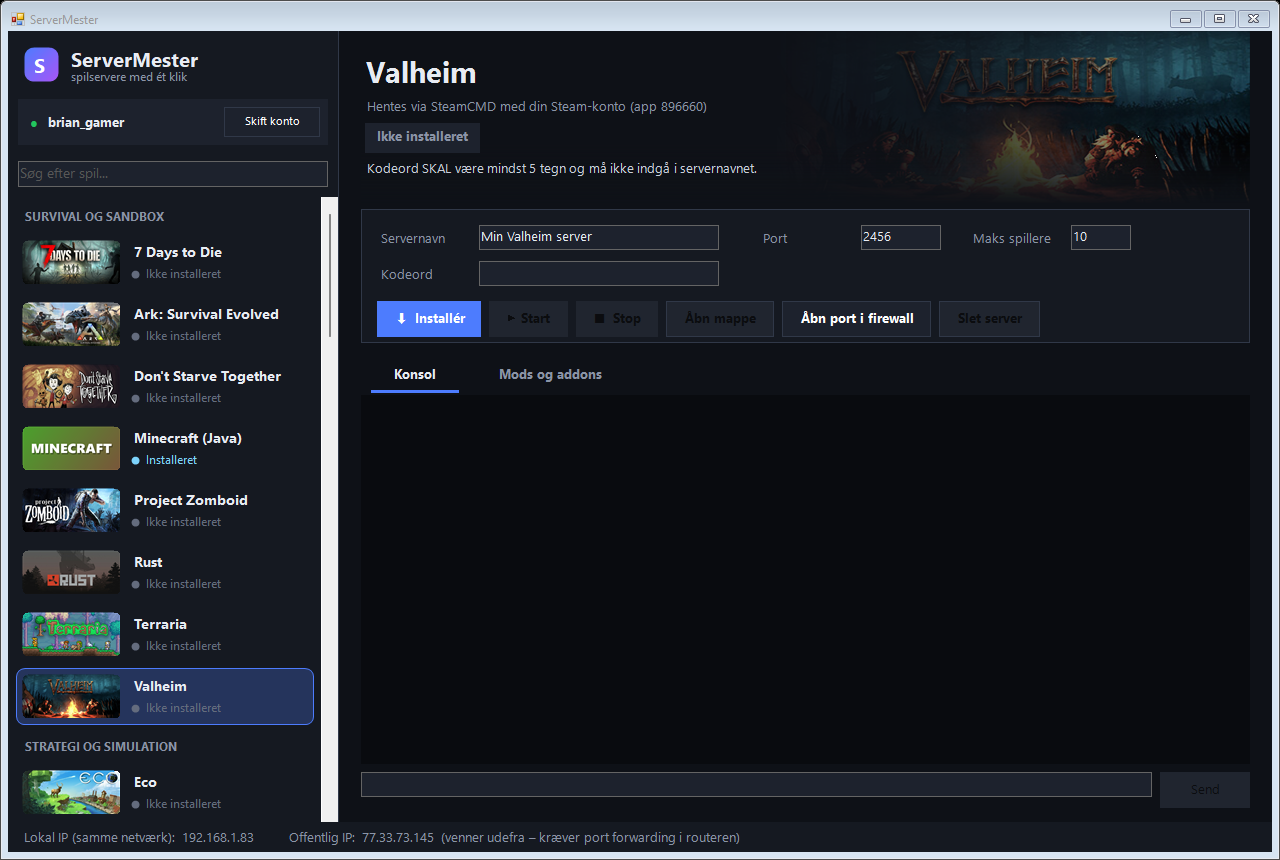1280x860 pixels.
Task: Click the Valheim campfire thumbnail in sidebar
Action: pyautogui.click(x=71, y=696)
